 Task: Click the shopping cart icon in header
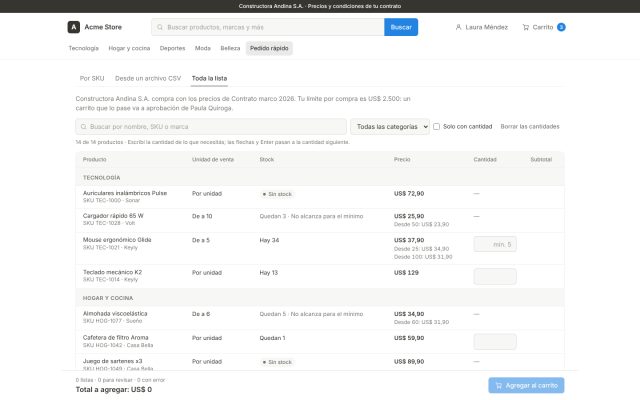(526, 27)
